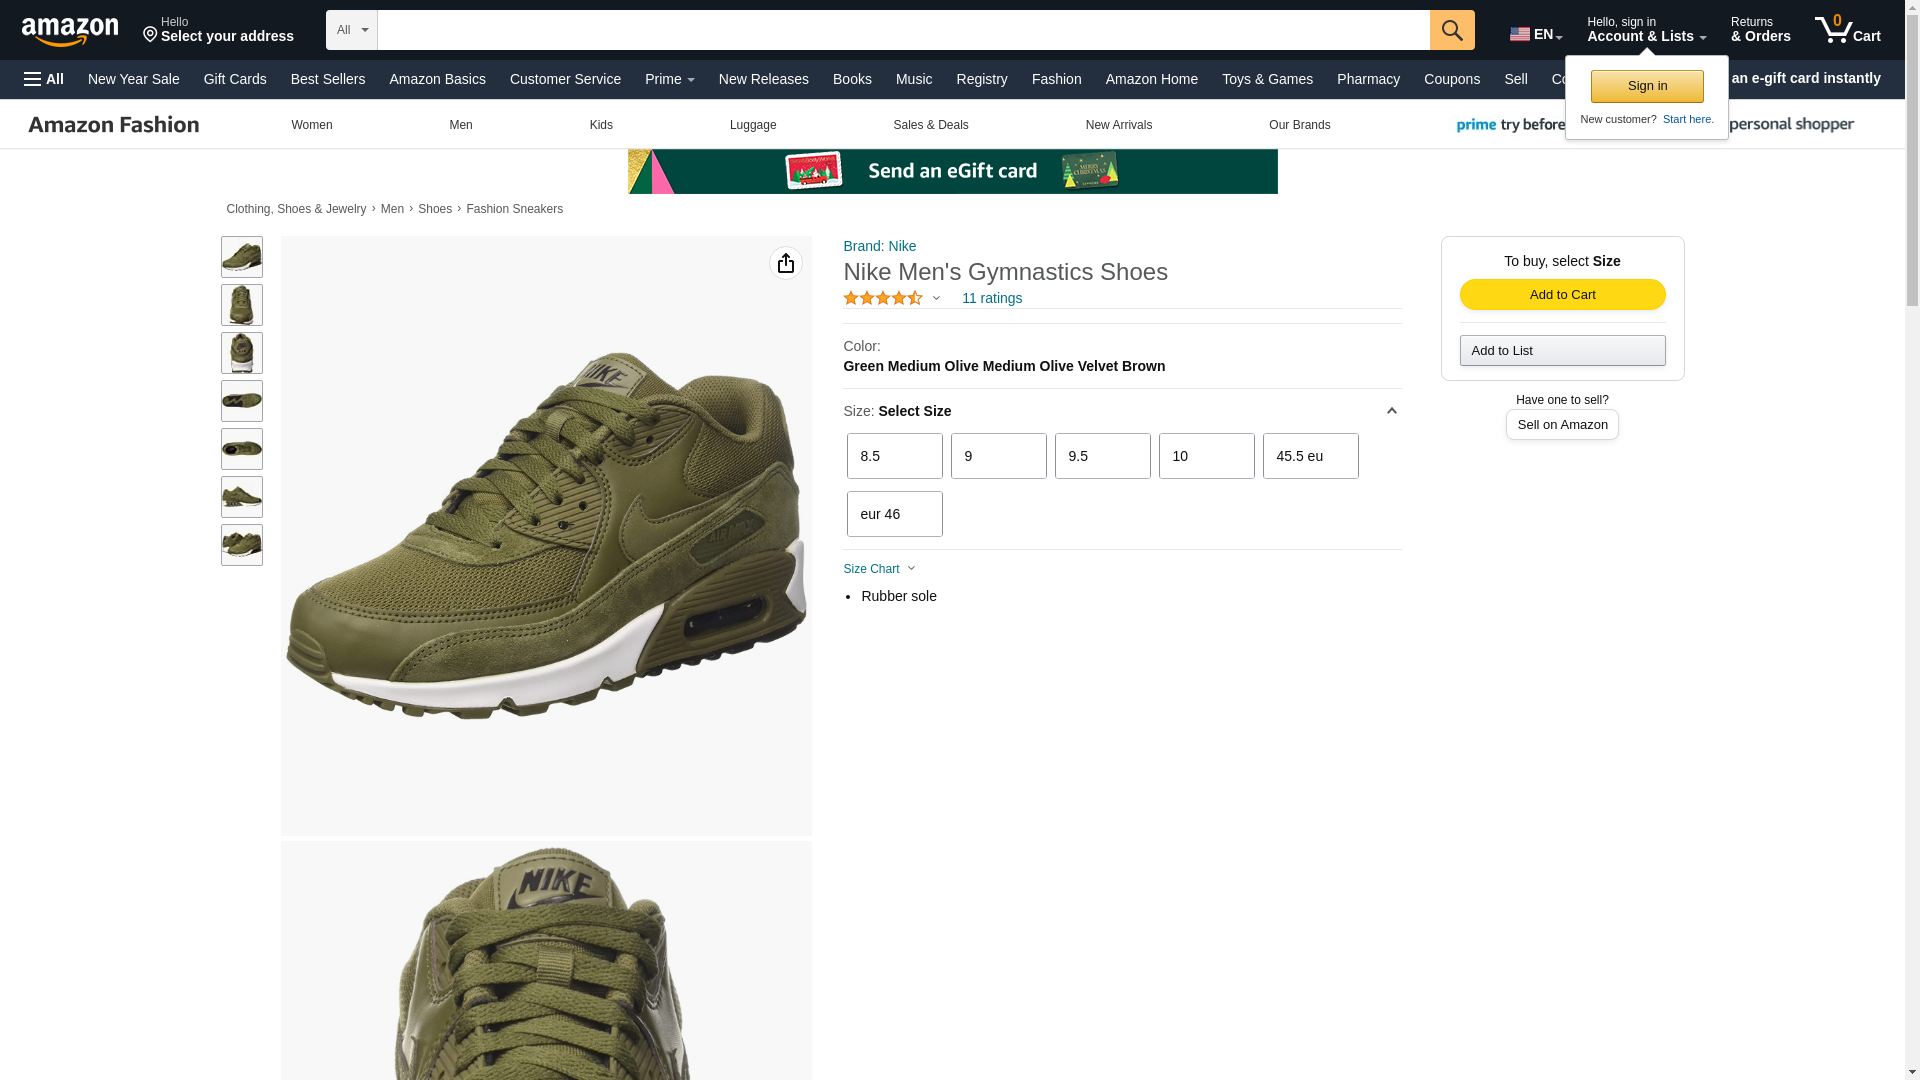Open the shopping cart icon
This screenshot has width=1920, height=1080.
pos(1846,30)
